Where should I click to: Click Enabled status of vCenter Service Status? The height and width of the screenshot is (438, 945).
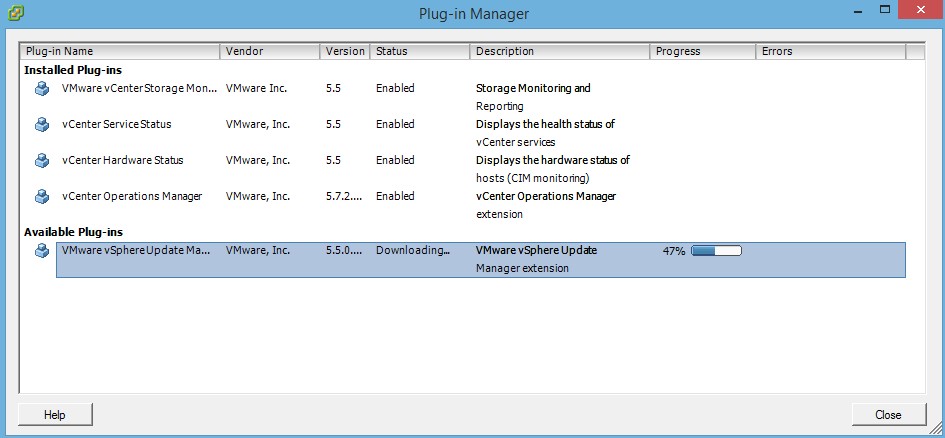coord(395,124)
